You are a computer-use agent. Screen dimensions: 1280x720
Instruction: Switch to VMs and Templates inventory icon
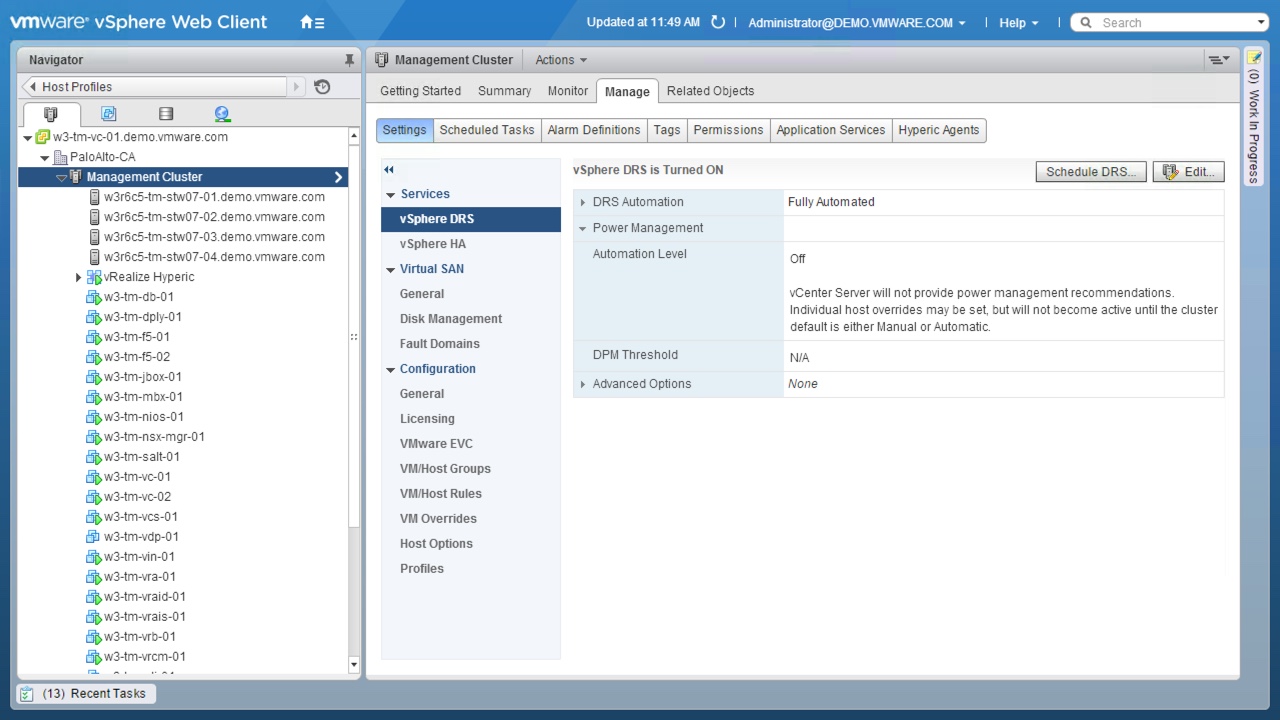click(108, 114)
